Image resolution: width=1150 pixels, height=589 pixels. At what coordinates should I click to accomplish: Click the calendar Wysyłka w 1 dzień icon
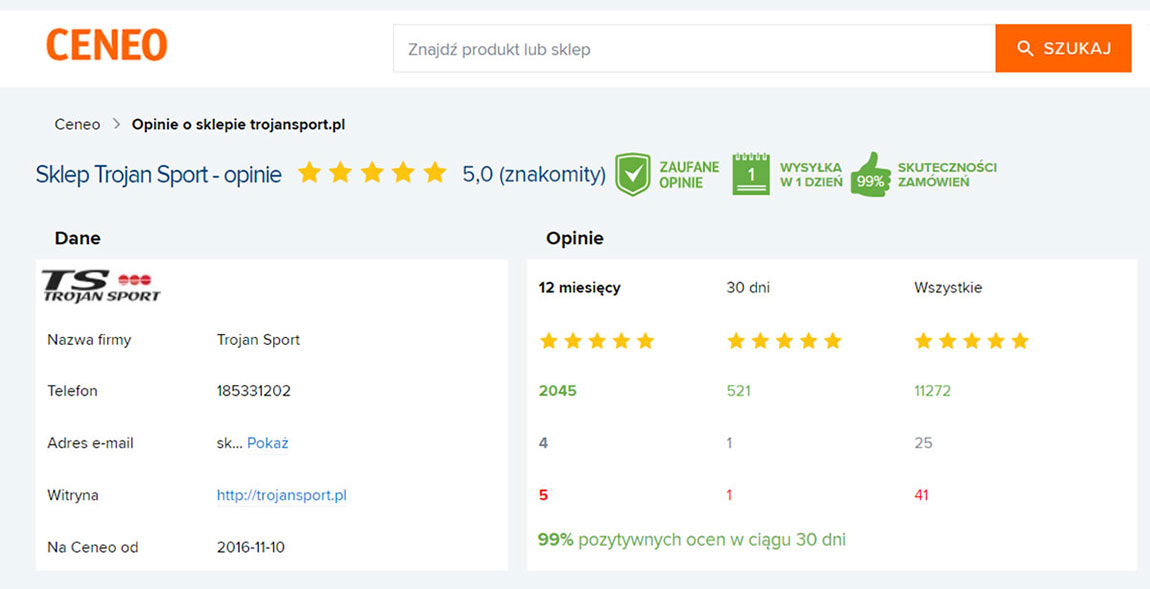pos(751,174)
